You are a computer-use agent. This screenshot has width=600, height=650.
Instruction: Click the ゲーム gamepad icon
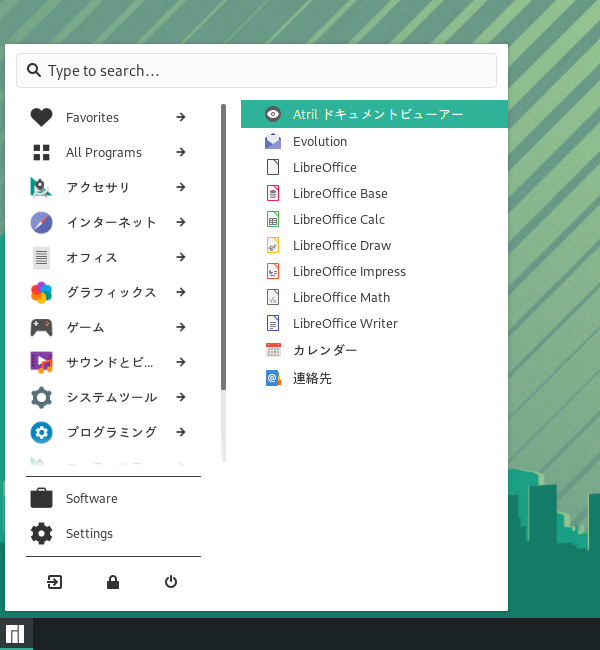[41, 327]
